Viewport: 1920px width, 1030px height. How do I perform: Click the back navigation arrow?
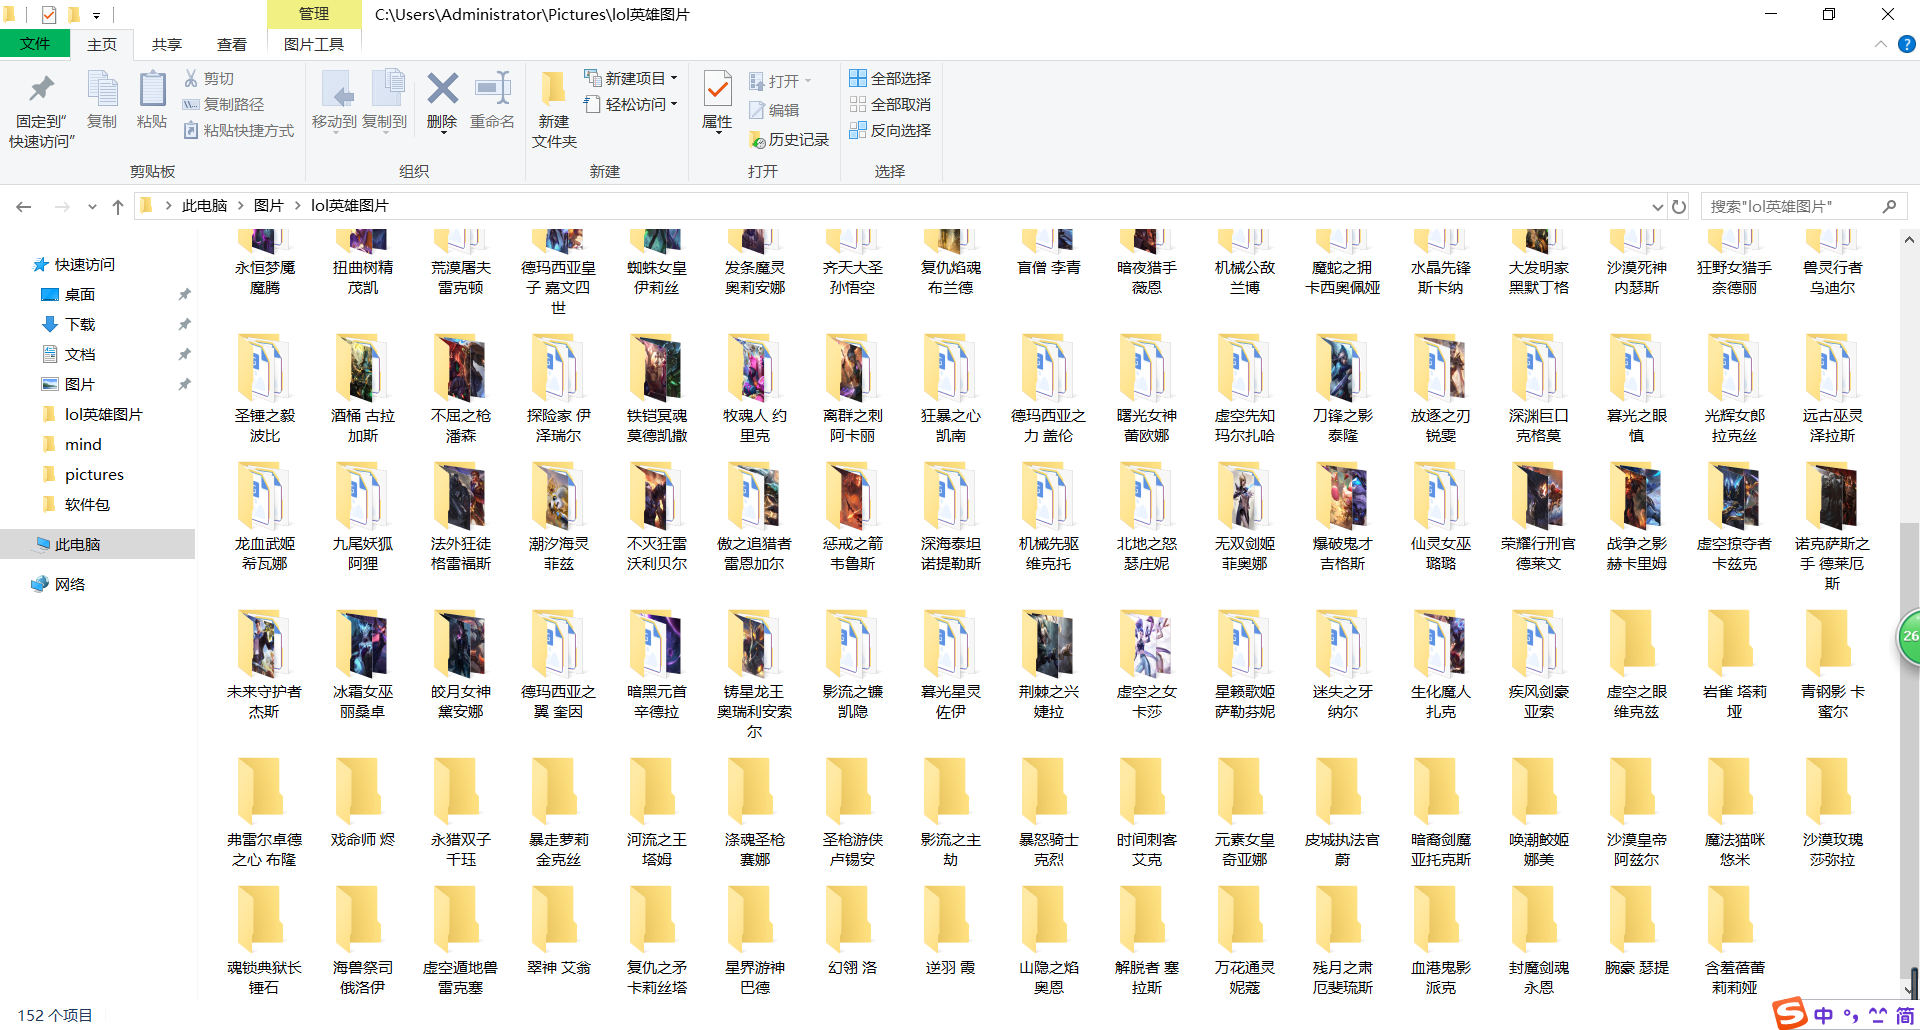pyautogui.click(x=24, y=206)
